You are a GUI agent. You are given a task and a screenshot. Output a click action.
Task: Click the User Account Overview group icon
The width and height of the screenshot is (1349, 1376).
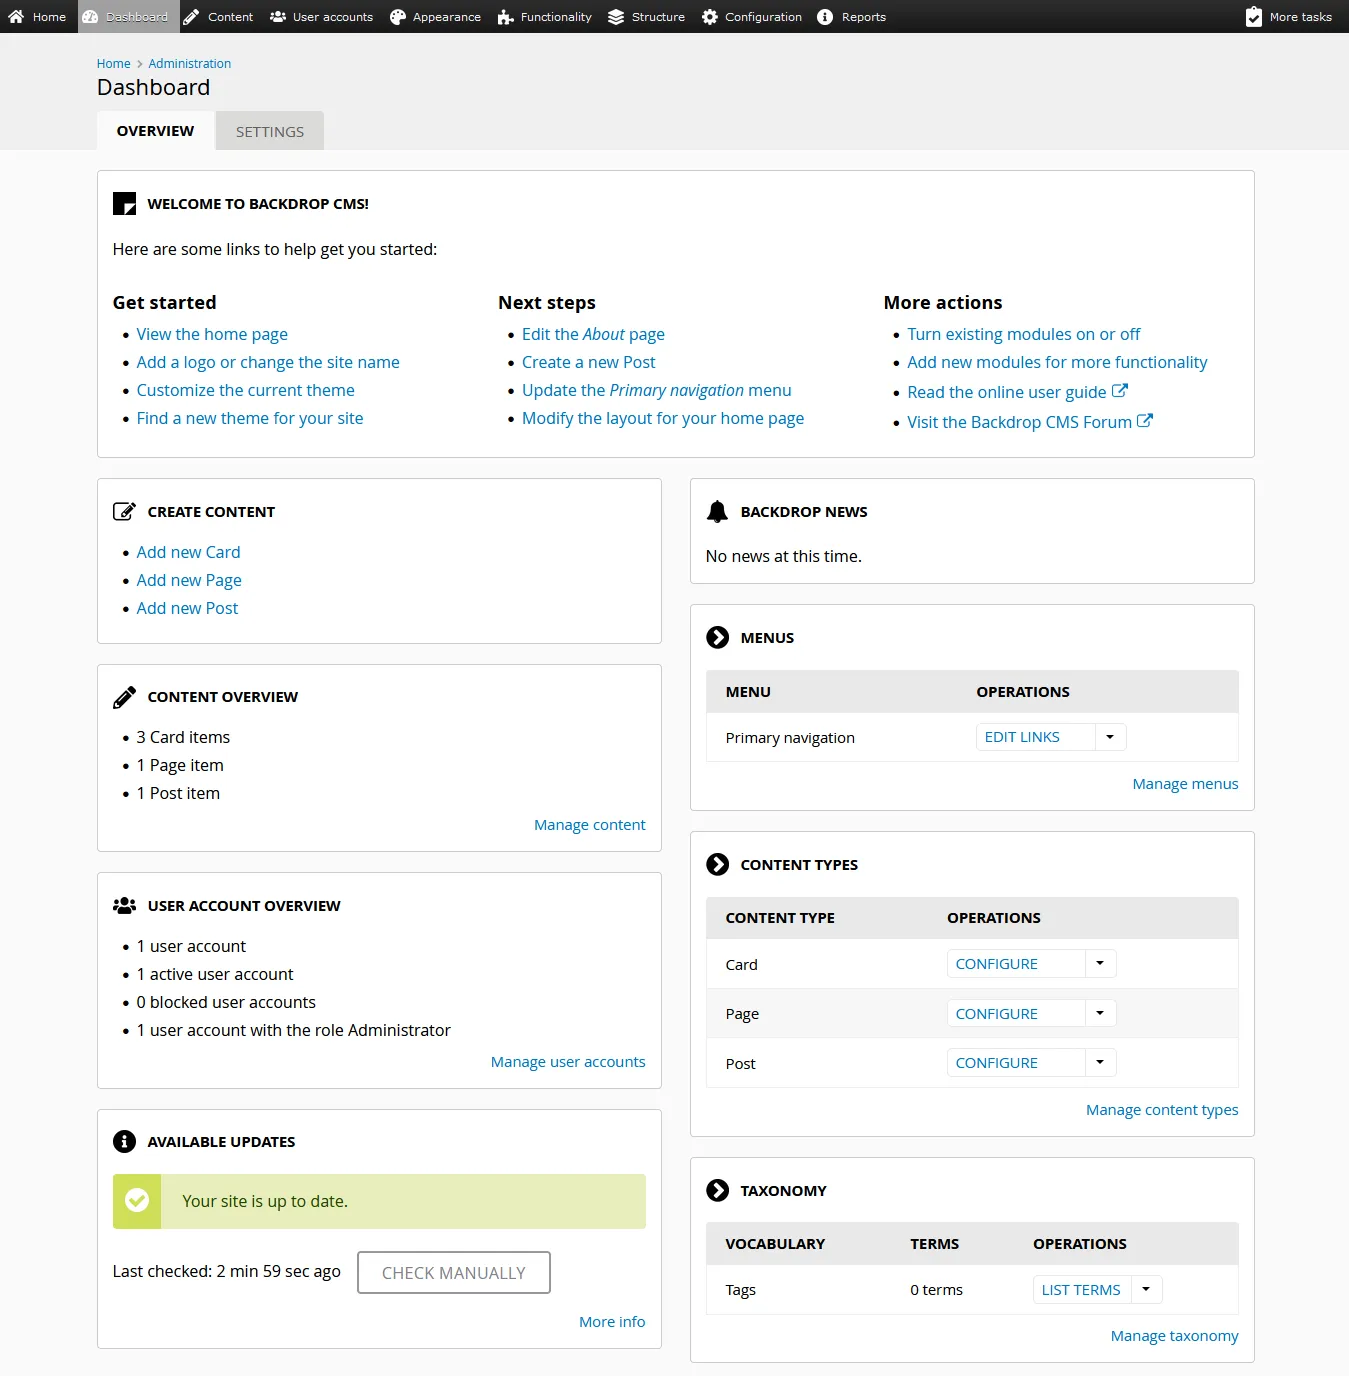click(x=124, y=905)
